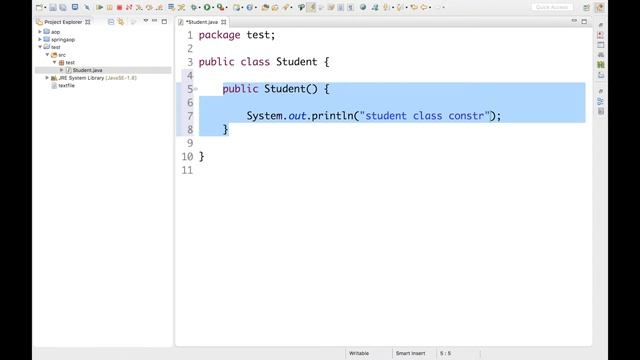Minimize the editor area
The height and width of the screenshot is (360, 640).
(574, 20)
